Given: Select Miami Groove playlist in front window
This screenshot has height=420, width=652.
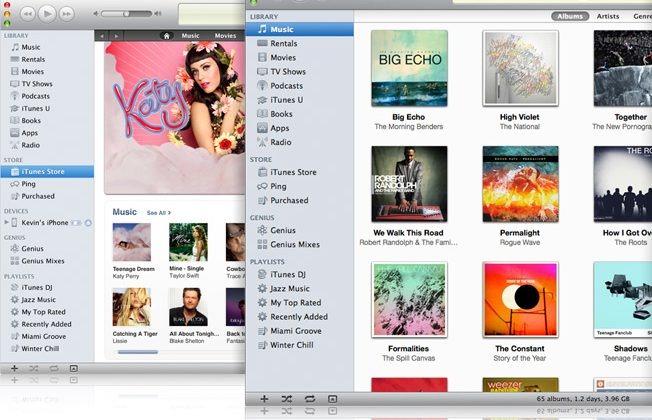Looking at the screenshot, I should coord(299,331).
